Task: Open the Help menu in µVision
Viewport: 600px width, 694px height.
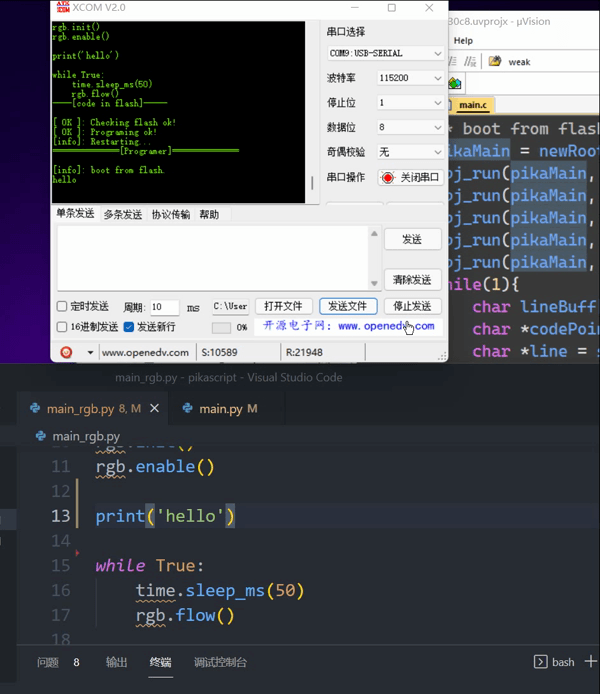Action: coord(463,41)
